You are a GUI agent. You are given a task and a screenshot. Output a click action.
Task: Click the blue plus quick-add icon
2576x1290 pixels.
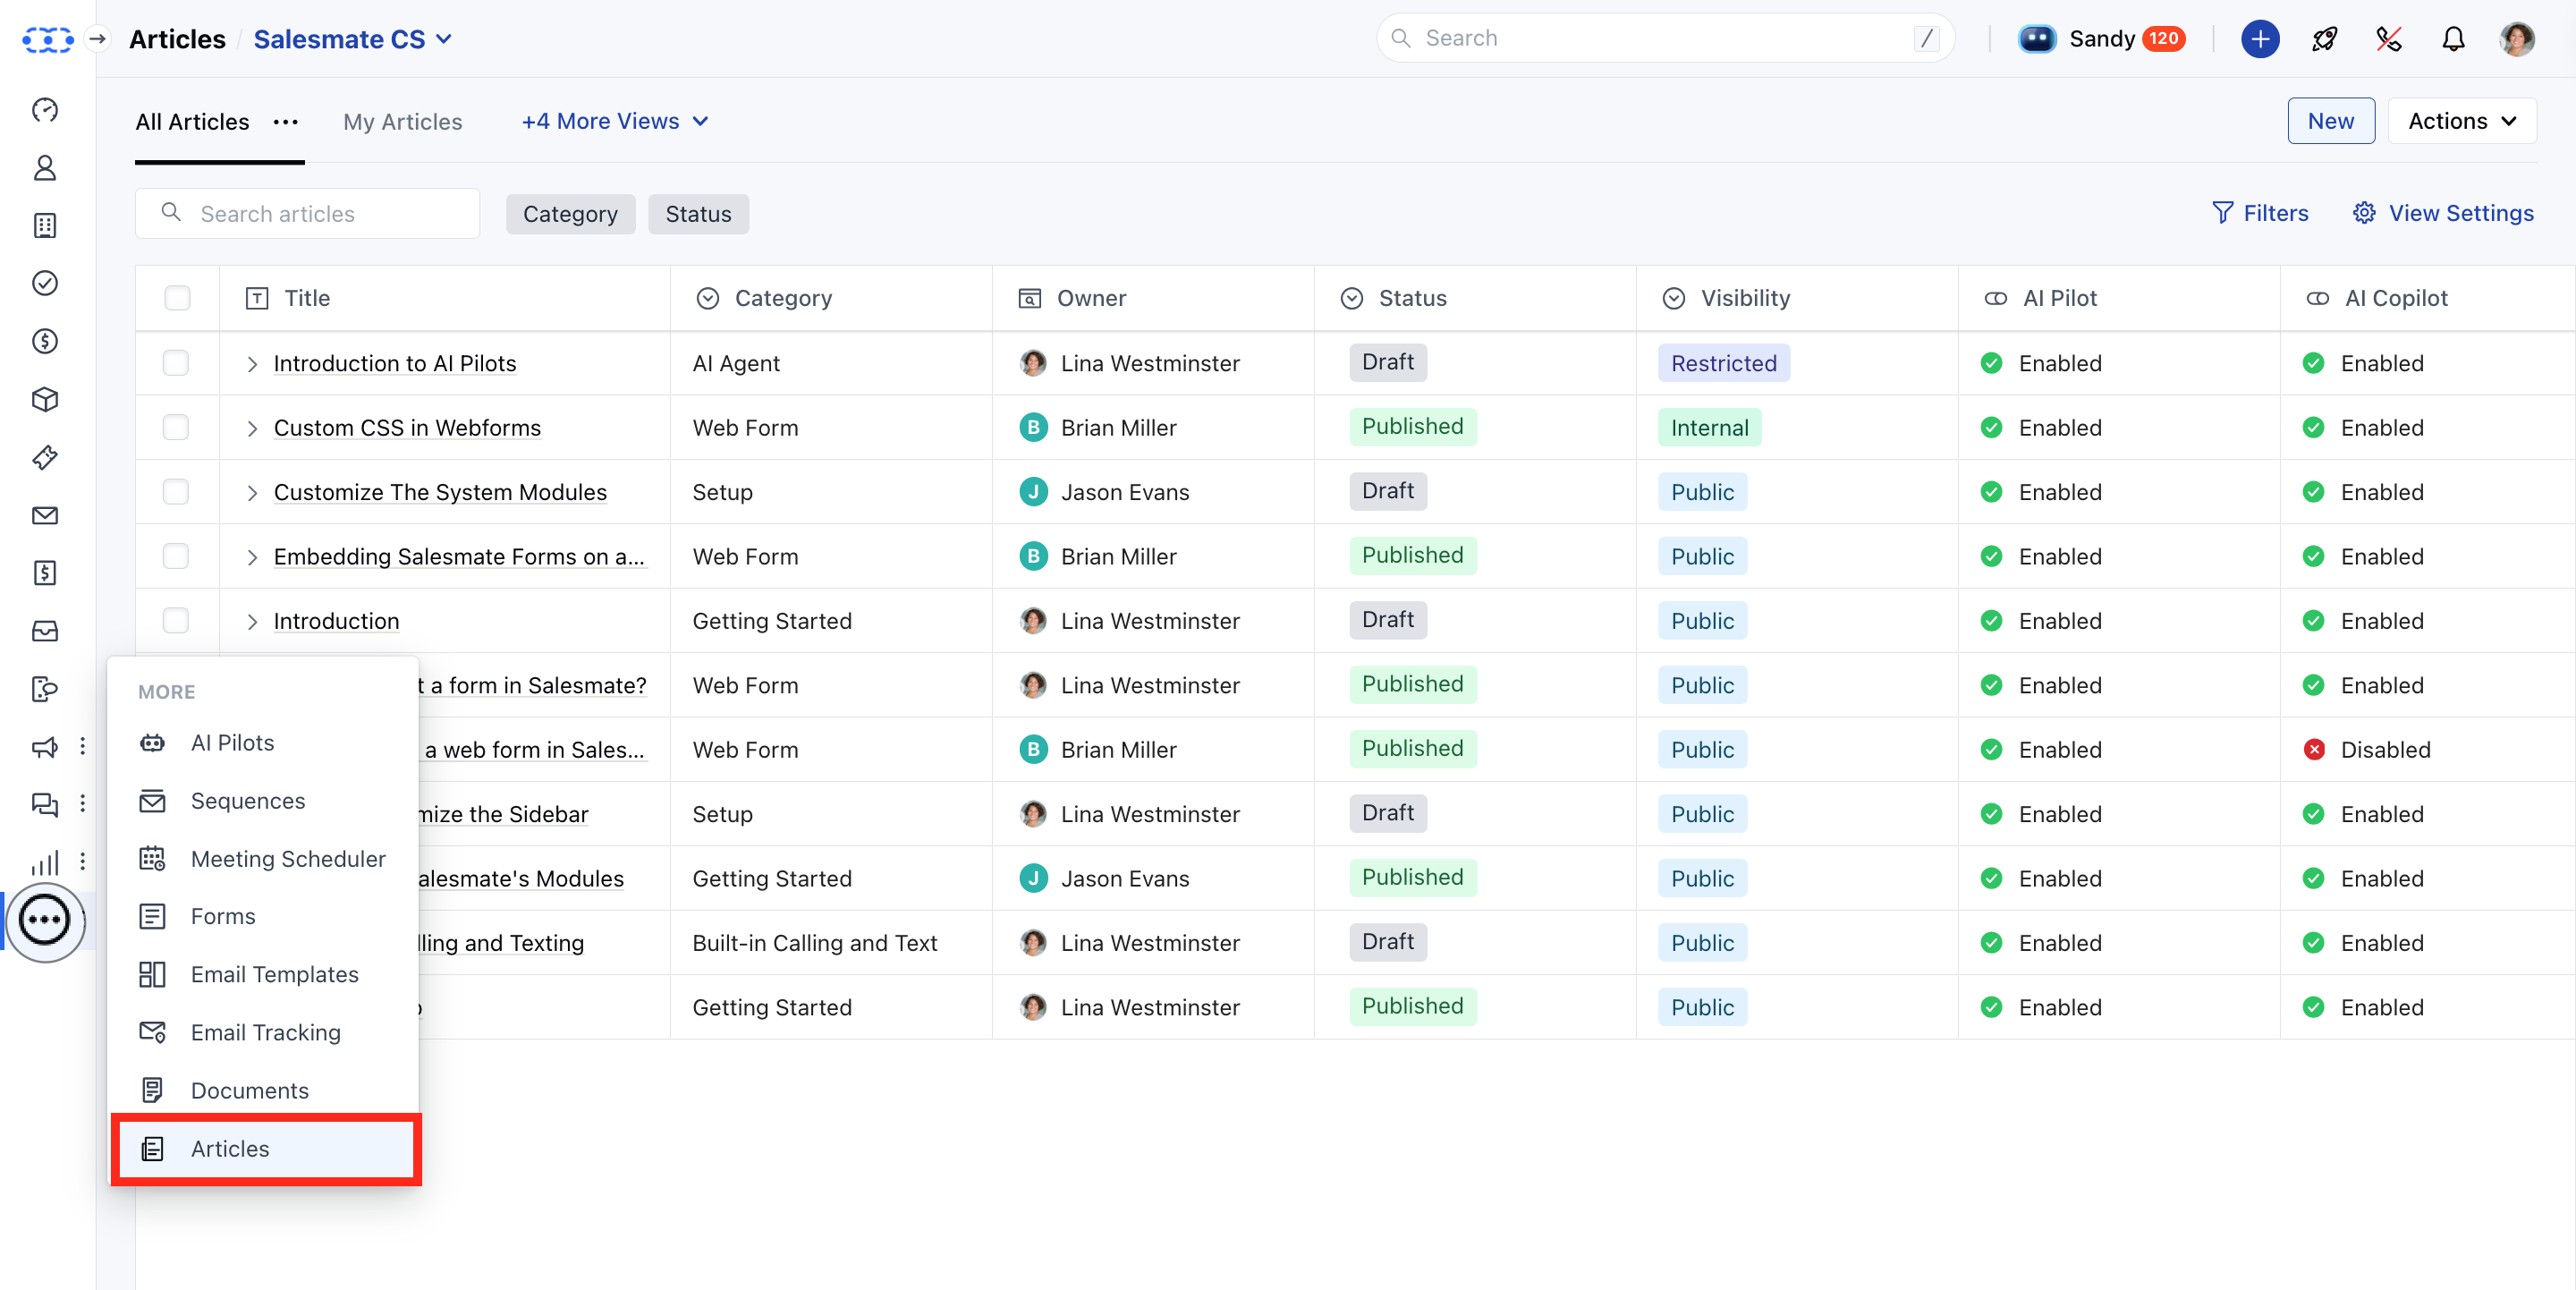point(2259,39)
